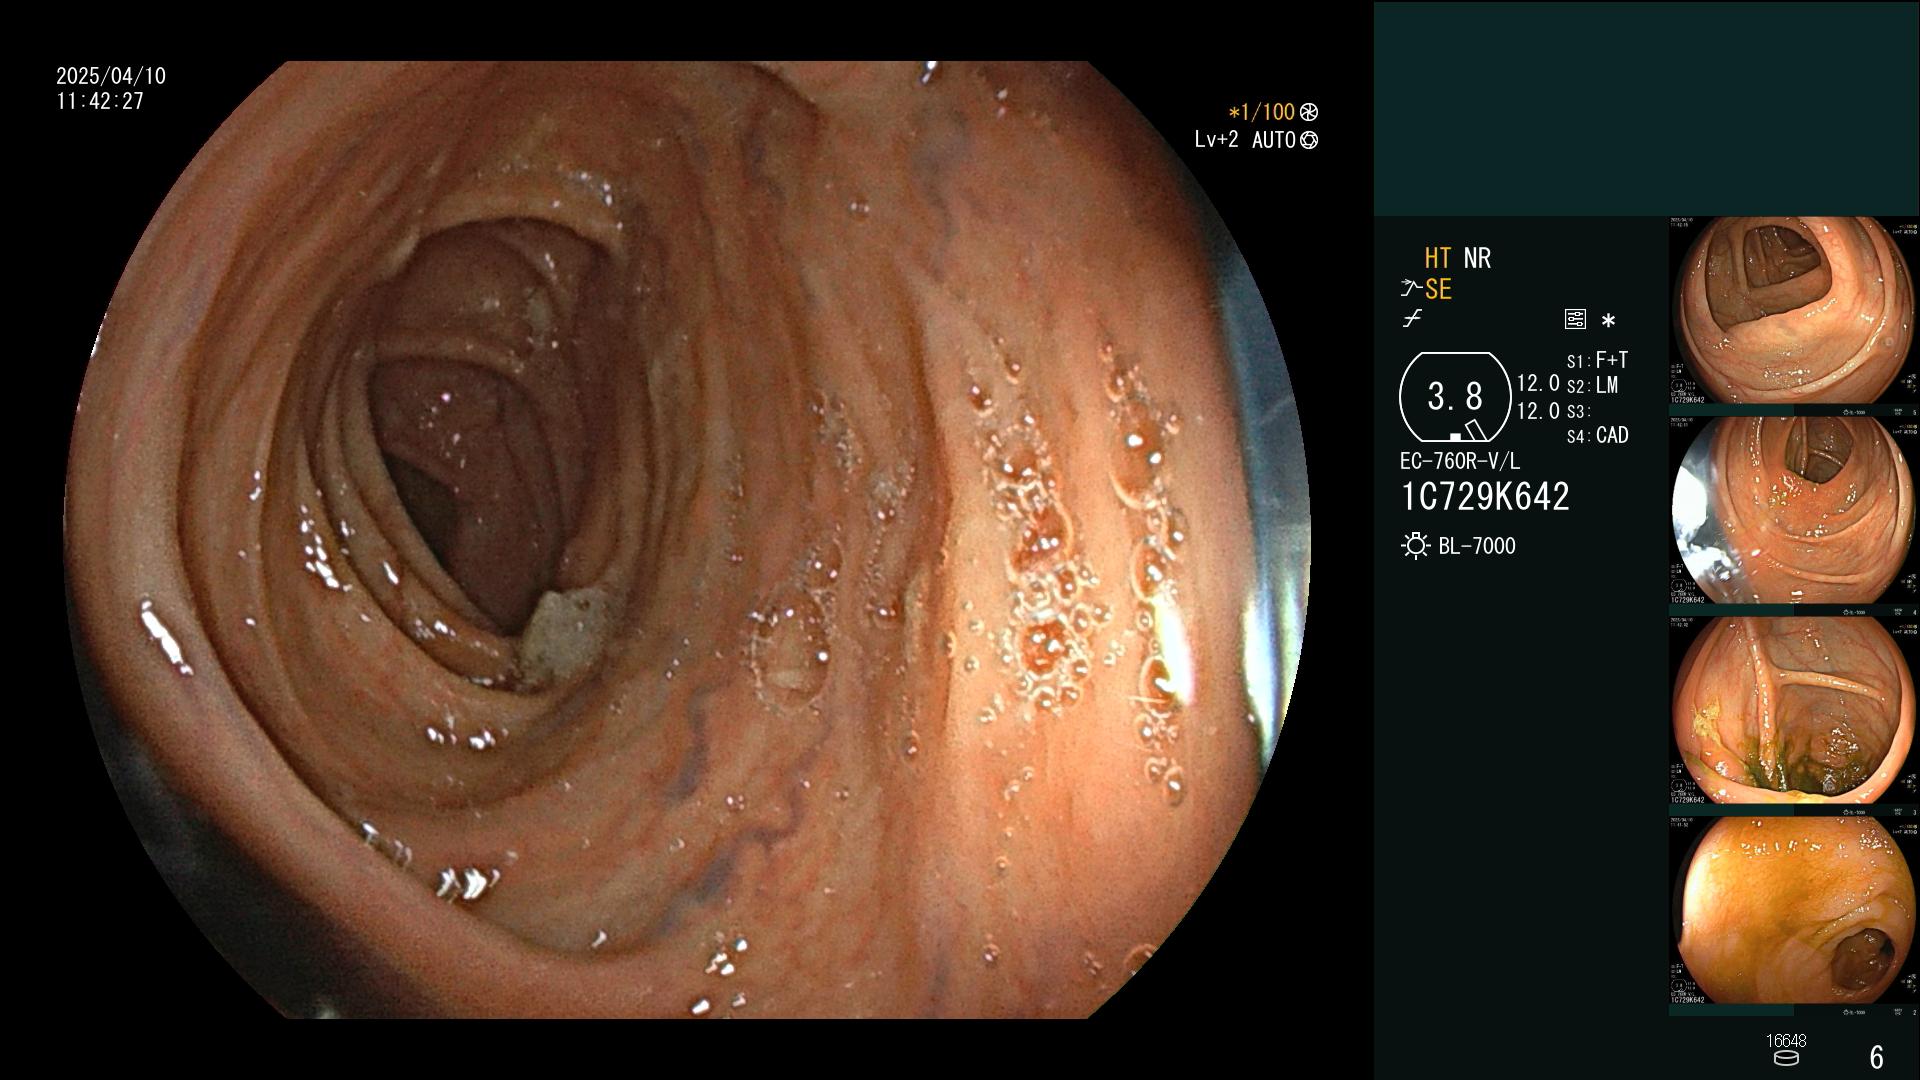The height and width of the screenshot is (1080, 1920).
Task: Click the asterisk indicator next to settings
Action: pos(1608,321)
